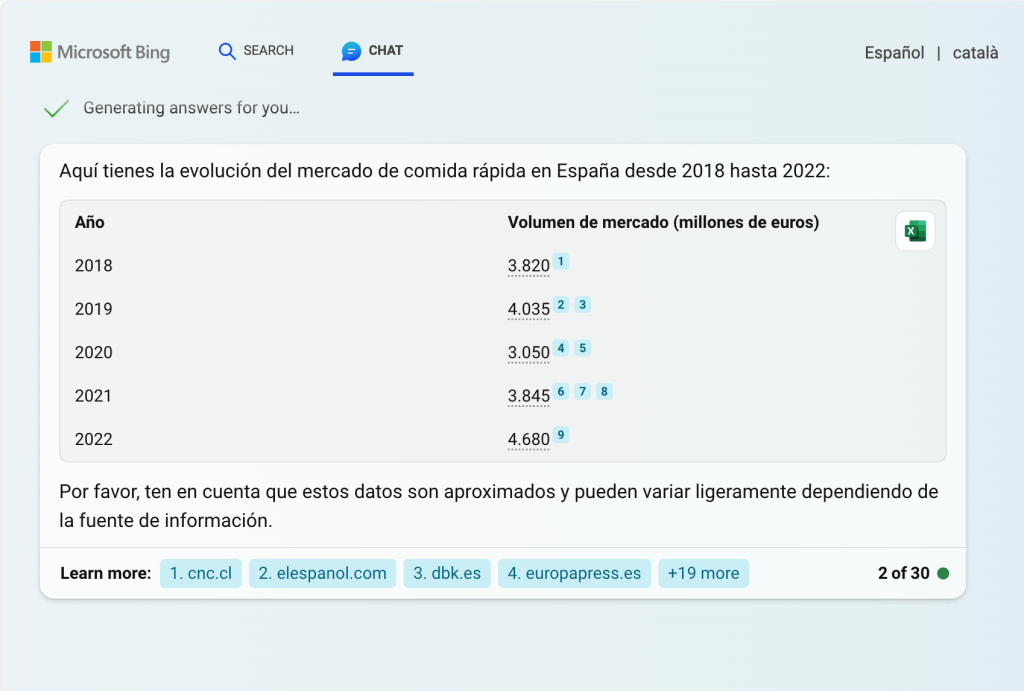1024x691 pixels.
Task: Switch language to català
Action: point(975,53)
